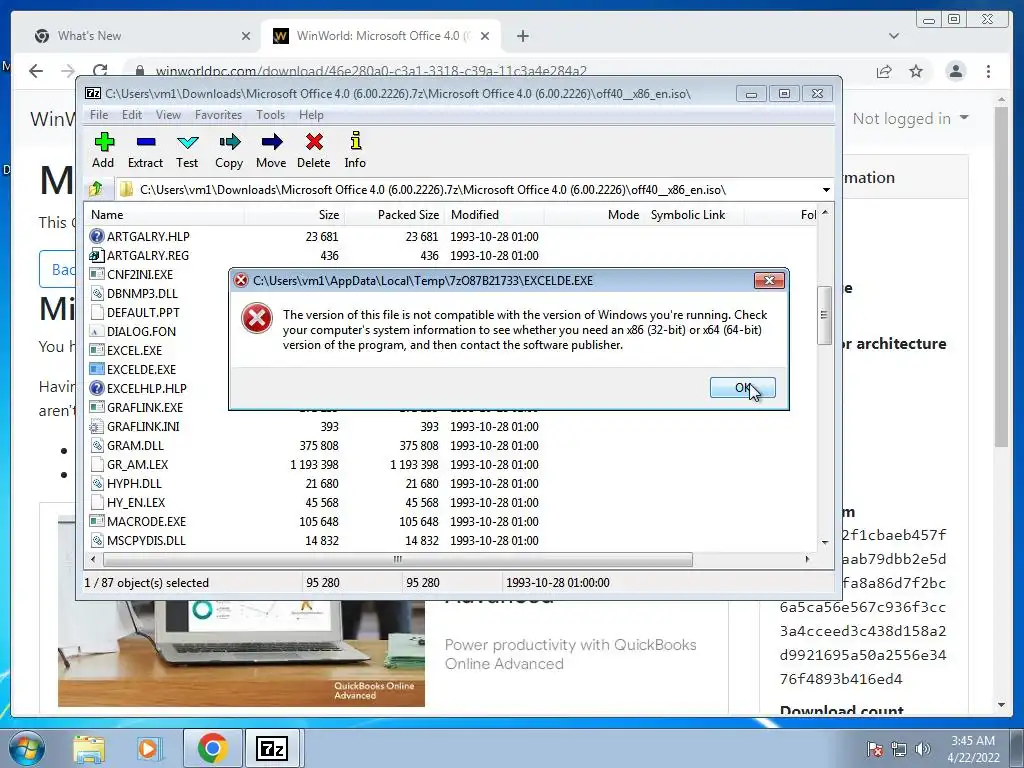Reload the WinWorld page in Chrome

(99, 71)
